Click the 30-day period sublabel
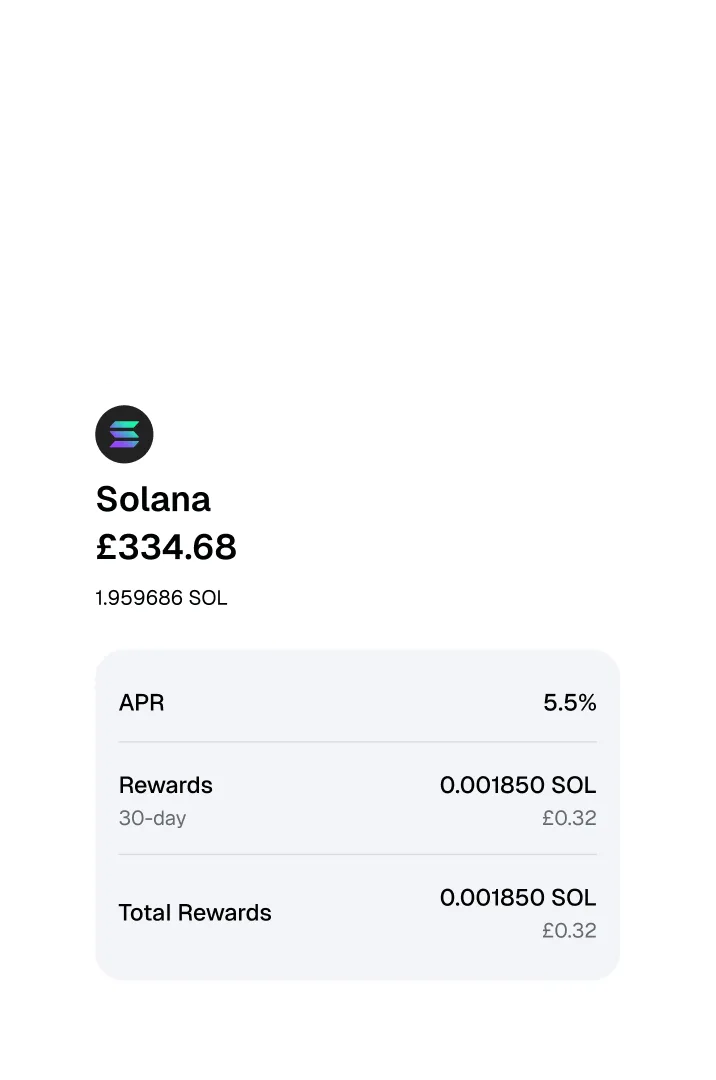This screenshot has width=716, height=1080. (x=152, y=818)
